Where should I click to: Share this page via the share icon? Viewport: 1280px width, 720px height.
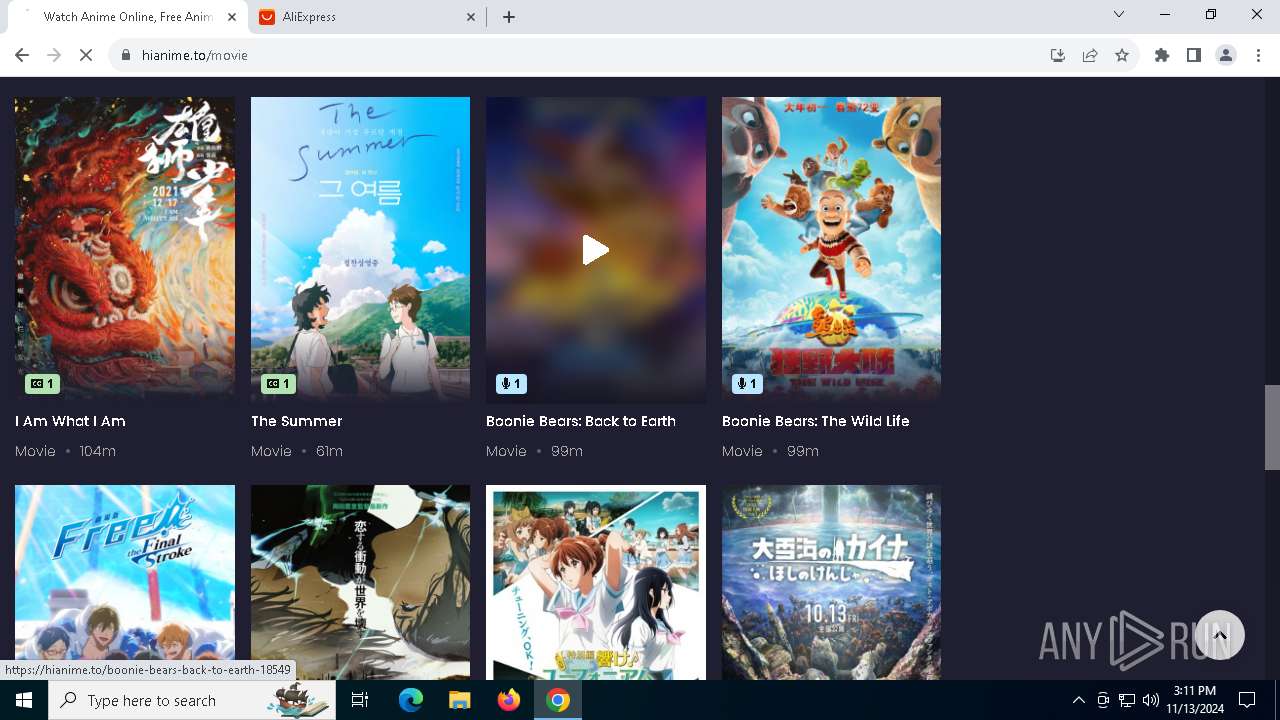pyautogui.click(x=1090, y=55)
